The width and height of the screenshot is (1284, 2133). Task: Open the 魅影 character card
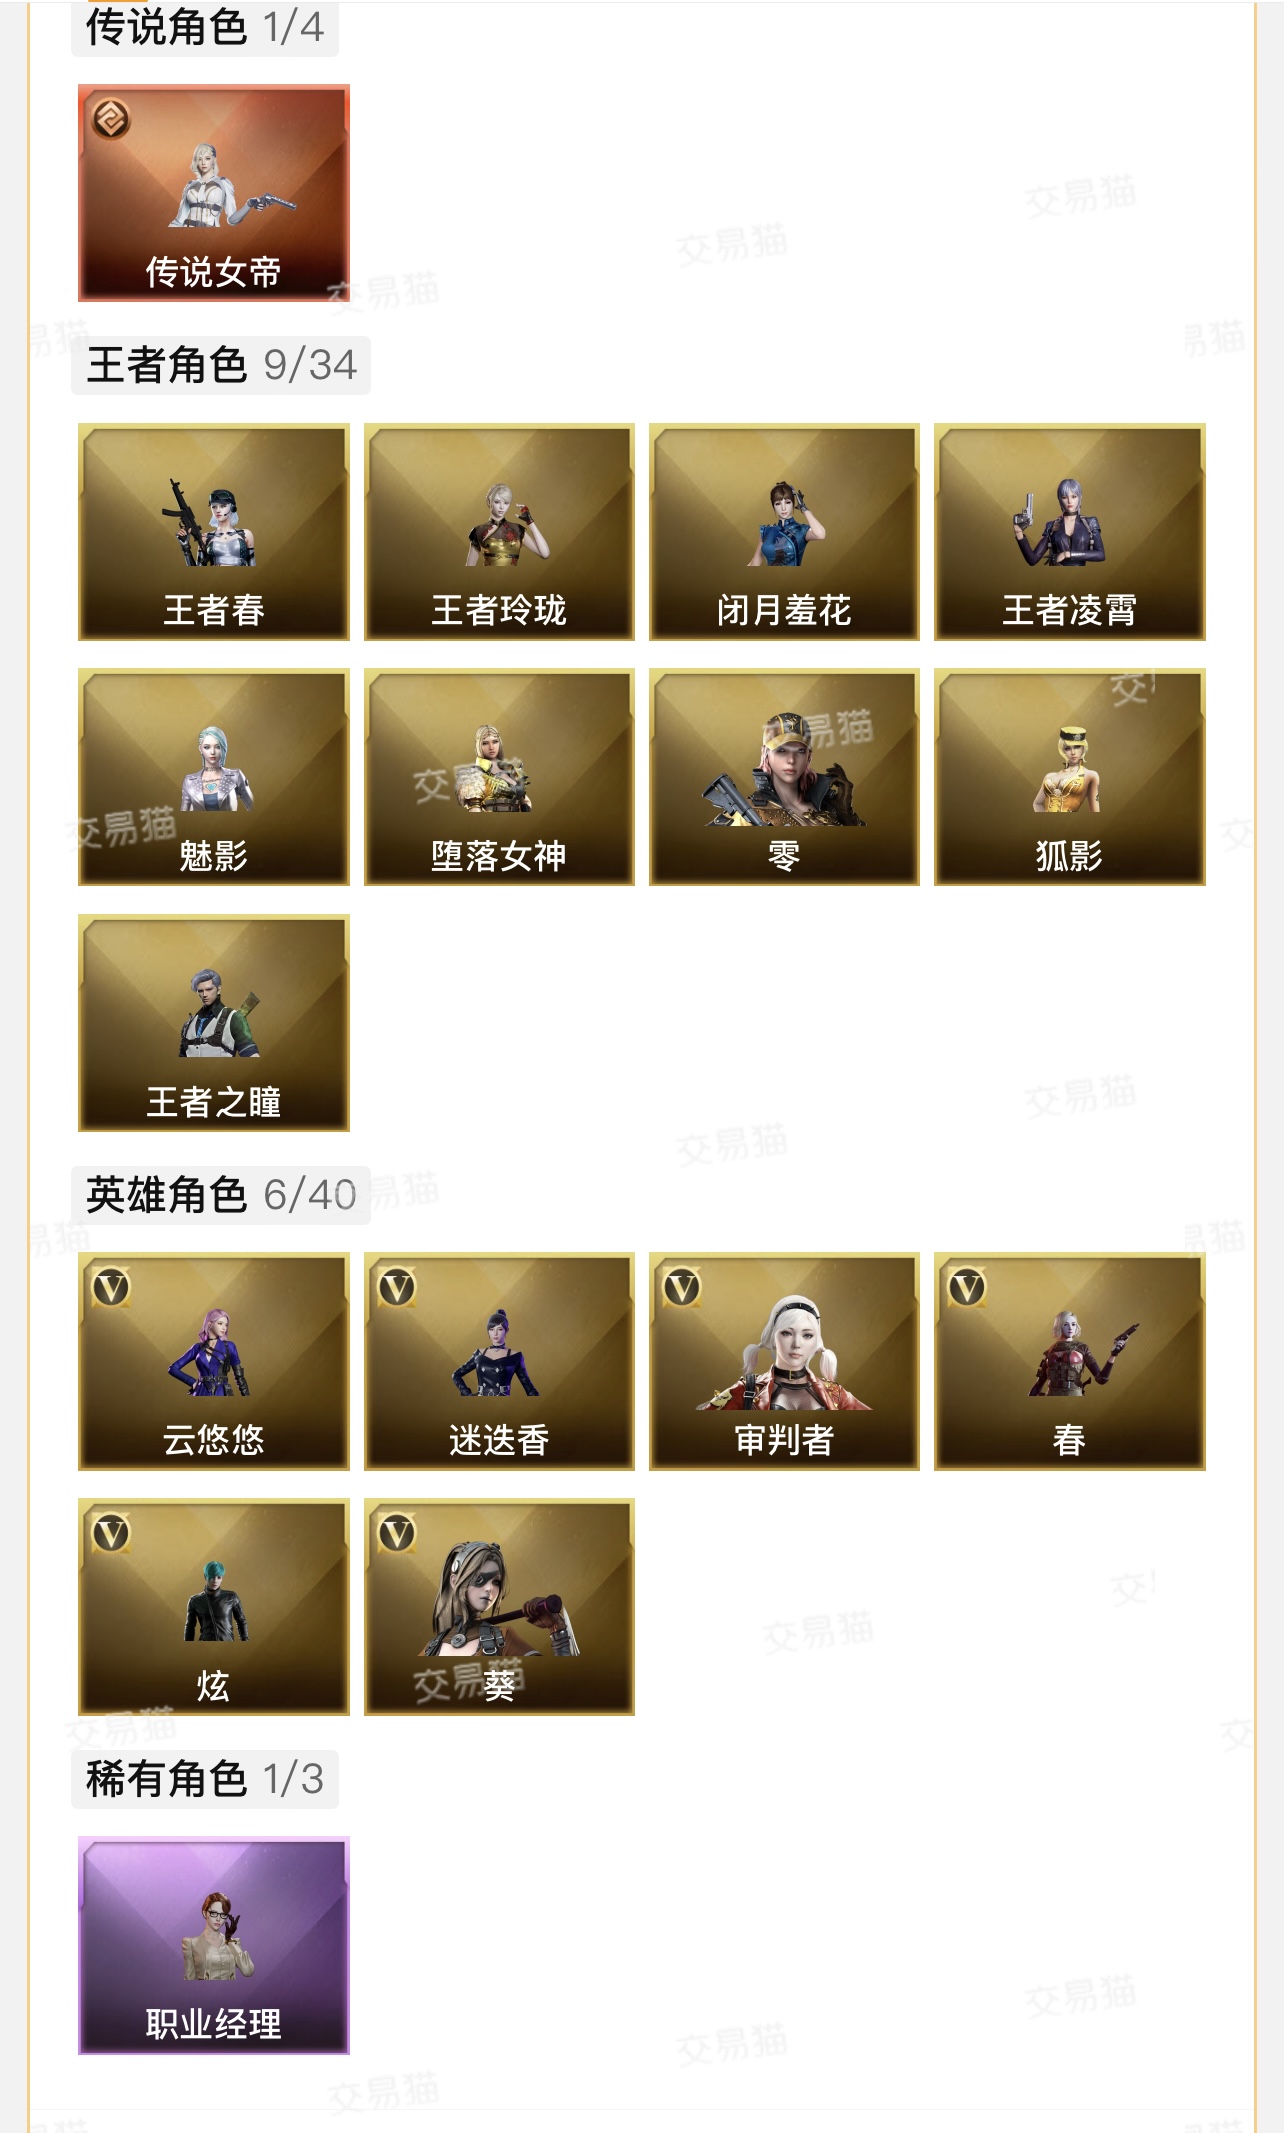[214, 777]
